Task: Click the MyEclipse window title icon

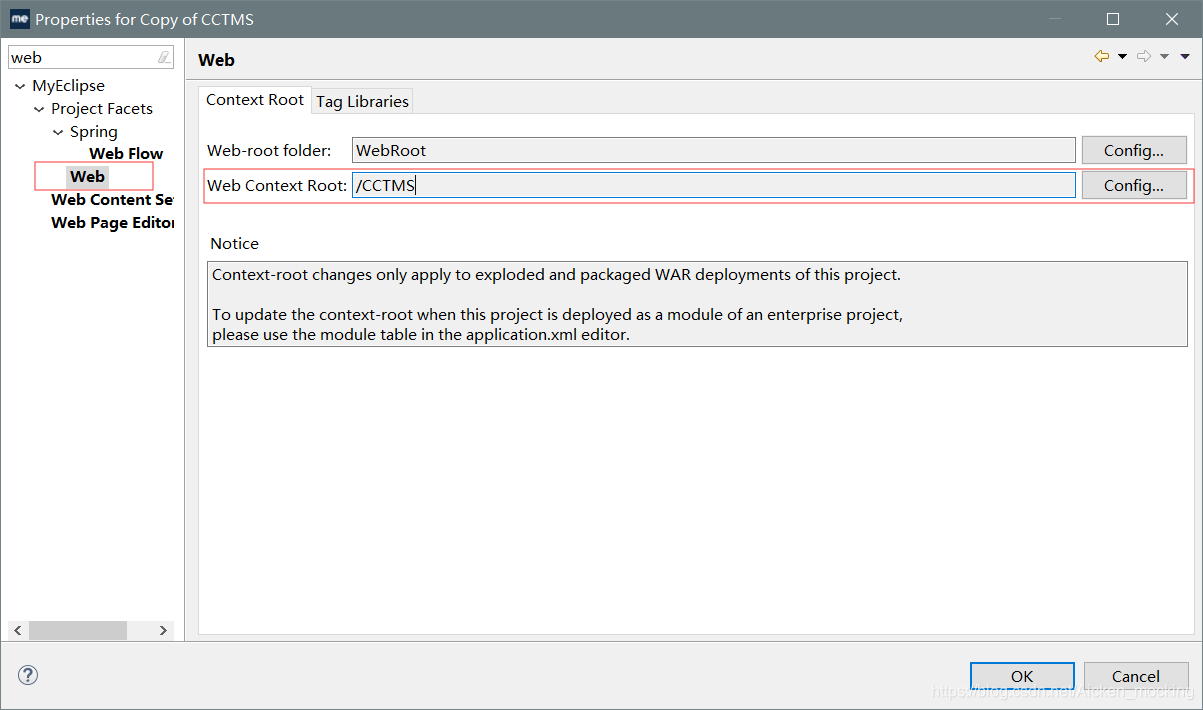Action: point(19,18)
